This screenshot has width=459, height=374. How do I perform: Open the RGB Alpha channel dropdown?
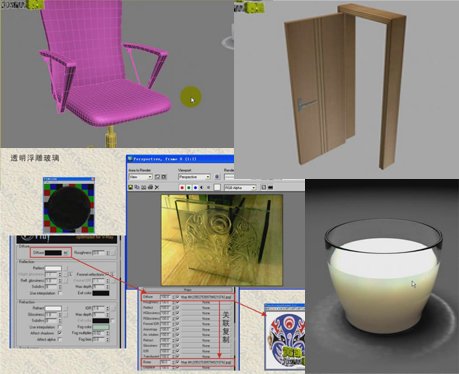coord(240,188)
